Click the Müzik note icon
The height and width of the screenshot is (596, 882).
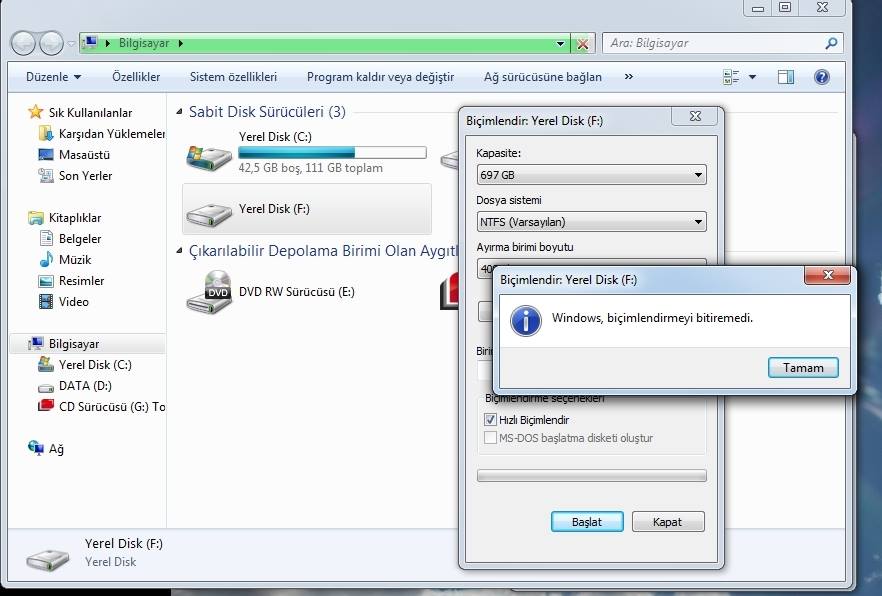coord(46,259)
